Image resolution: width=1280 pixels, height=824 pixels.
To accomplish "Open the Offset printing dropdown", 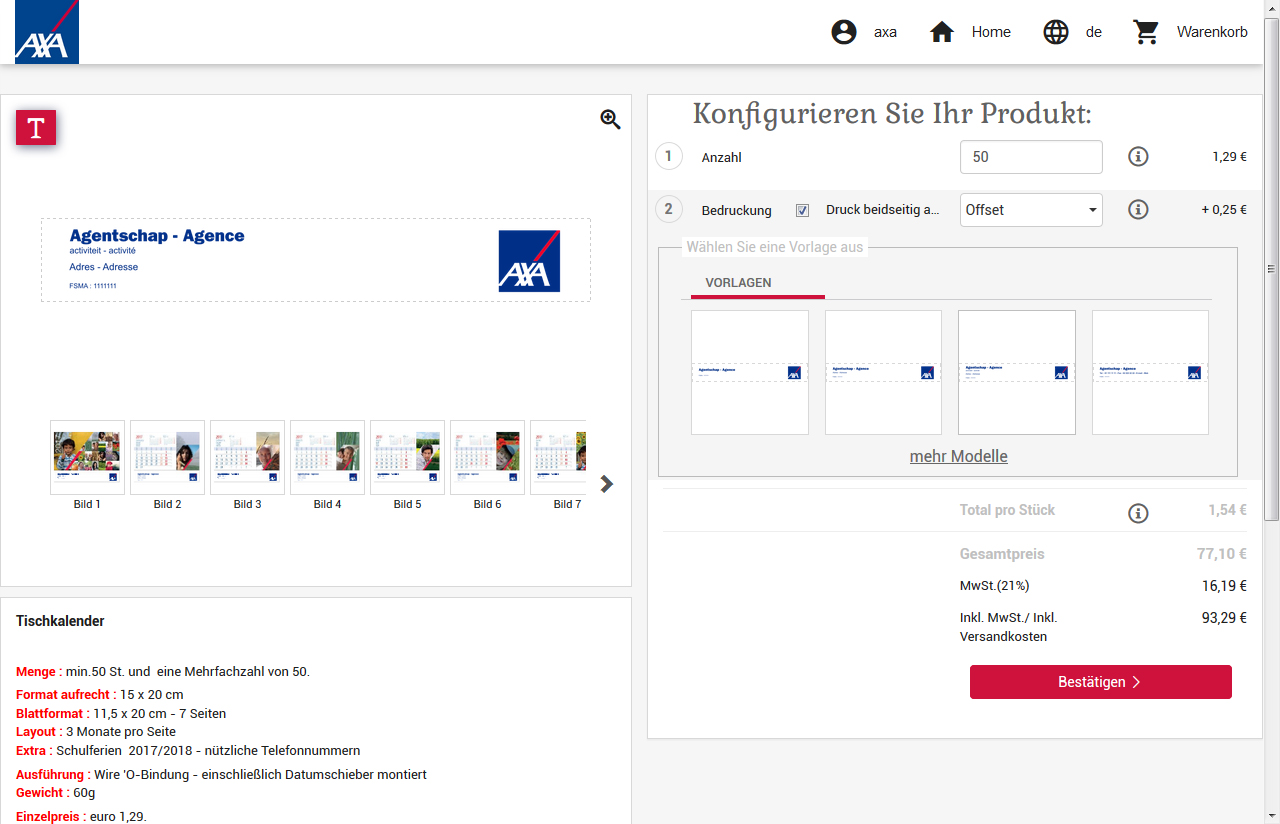I will click(x=1031, y=210).
